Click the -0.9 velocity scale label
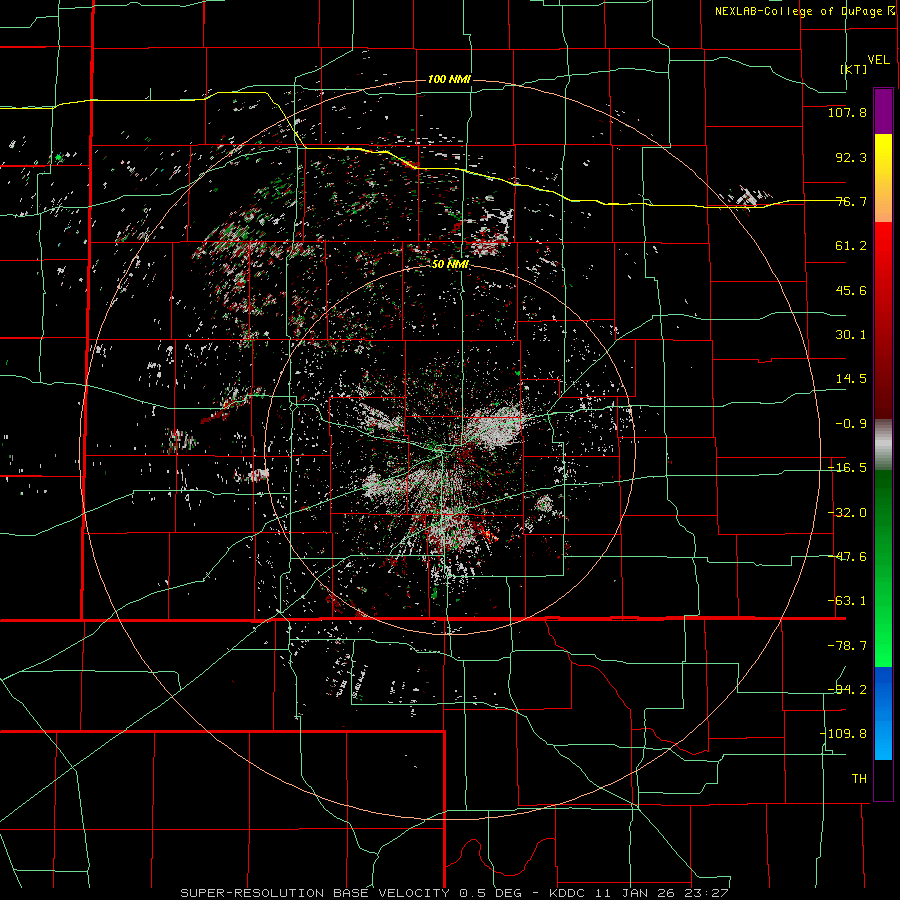 pos(851,424)
